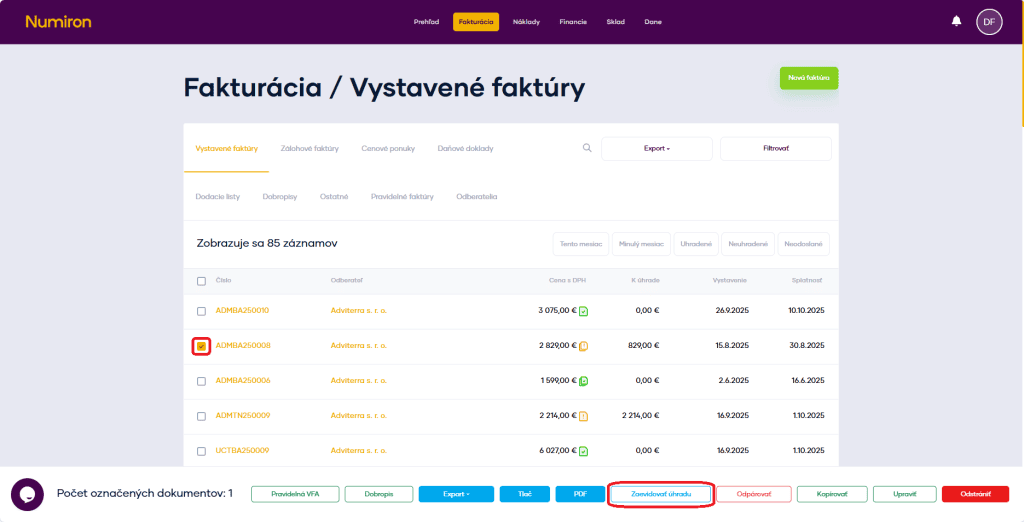Viewport: 1024px width, 522px height.
Task: Open the Filtrovať filter panel
Action: click(775, 148)
